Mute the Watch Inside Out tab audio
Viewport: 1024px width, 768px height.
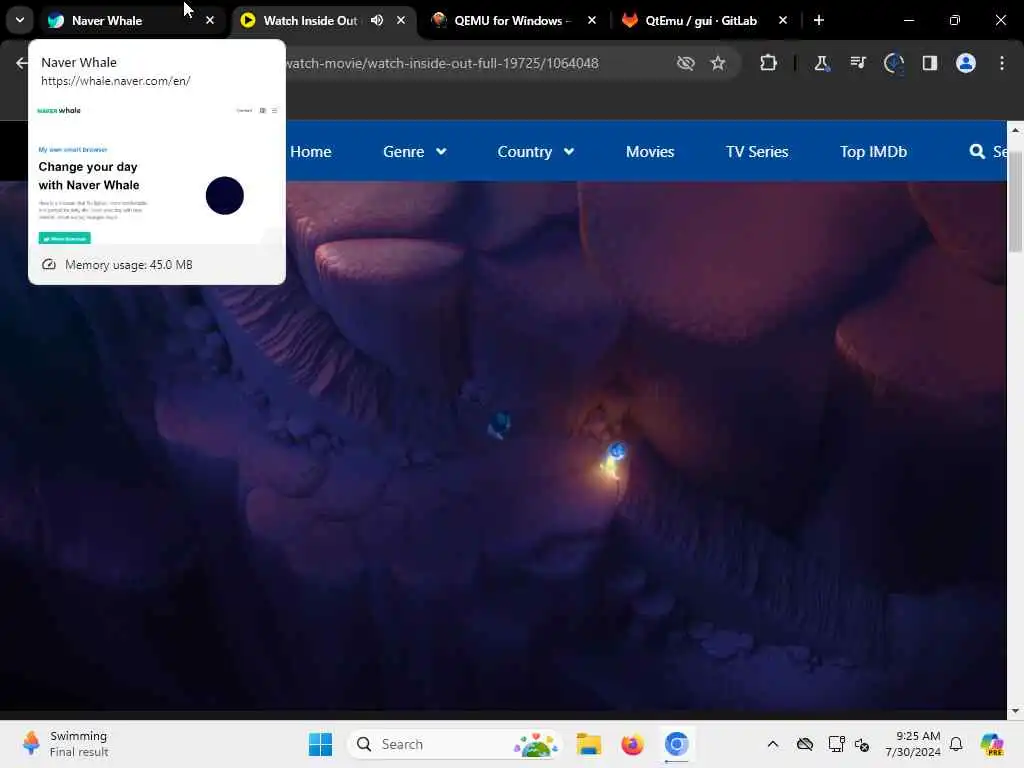(377, 20)
